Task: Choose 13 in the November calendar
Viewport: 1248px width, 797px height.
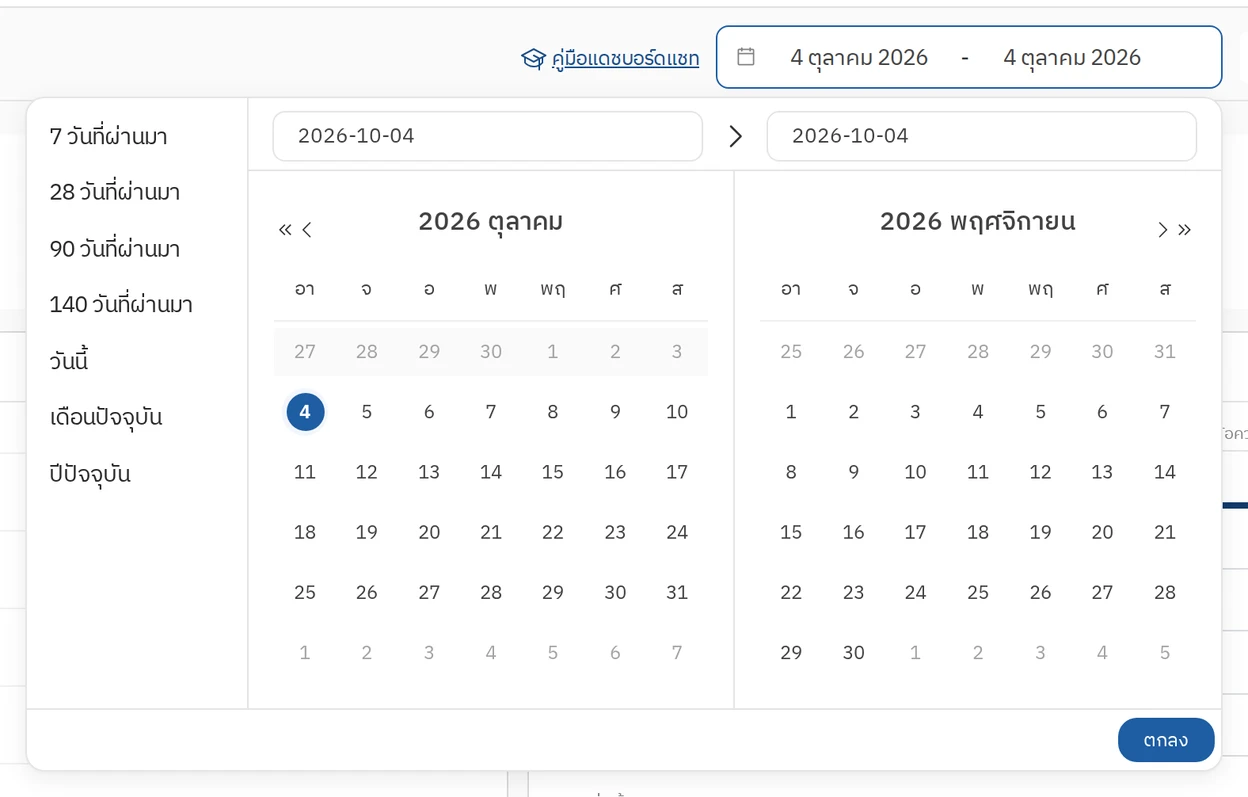Action: tap(1102, 472)
